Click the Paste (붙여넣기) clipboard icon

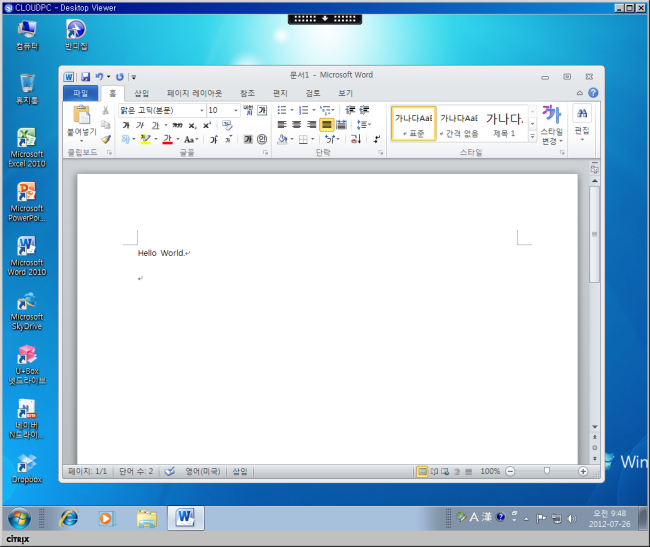(x=82, y=115)
